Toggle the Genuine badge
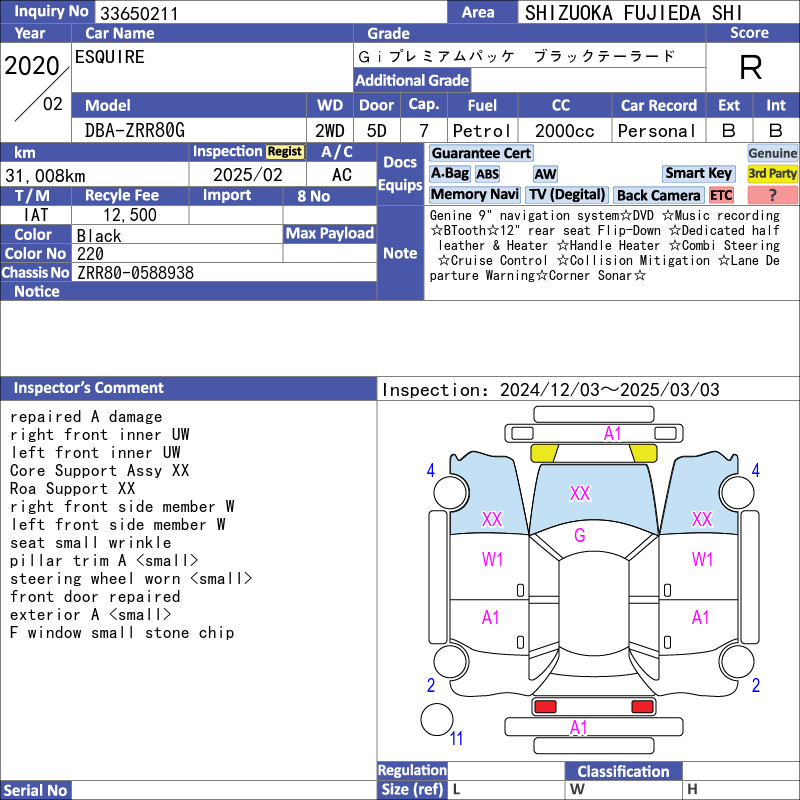Screen dimensions: 800x800 [x=773, y=153]
